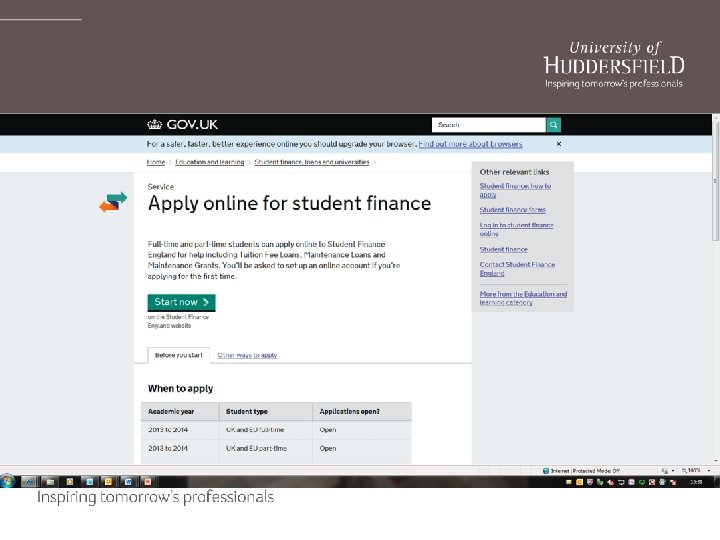
Task: Click the 'Apply online for student finance' title
Action: (x=289, y=203)
